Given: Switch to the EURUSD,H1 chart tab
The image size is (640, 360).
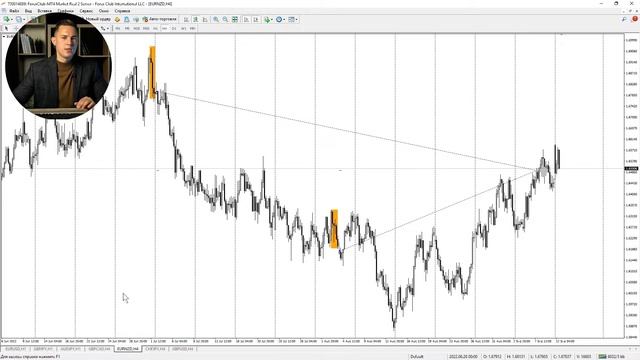Looking at the screenshot, I should (x=16, y=349).
